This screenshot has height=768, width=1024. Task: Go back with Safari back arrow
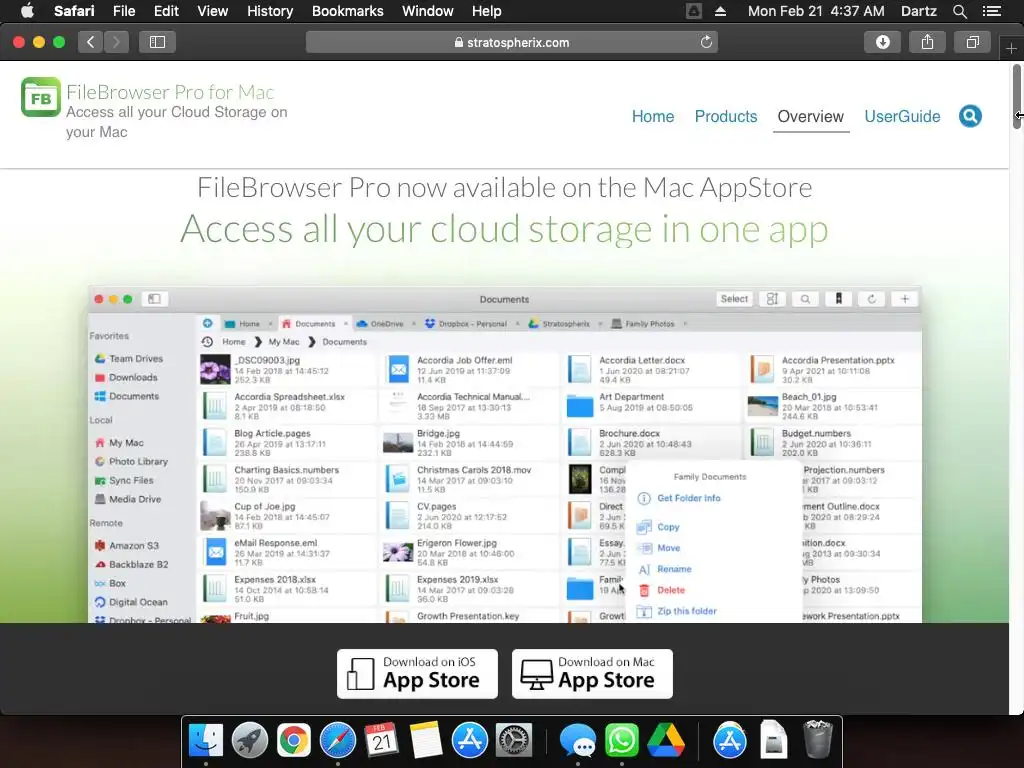(91, 42)
